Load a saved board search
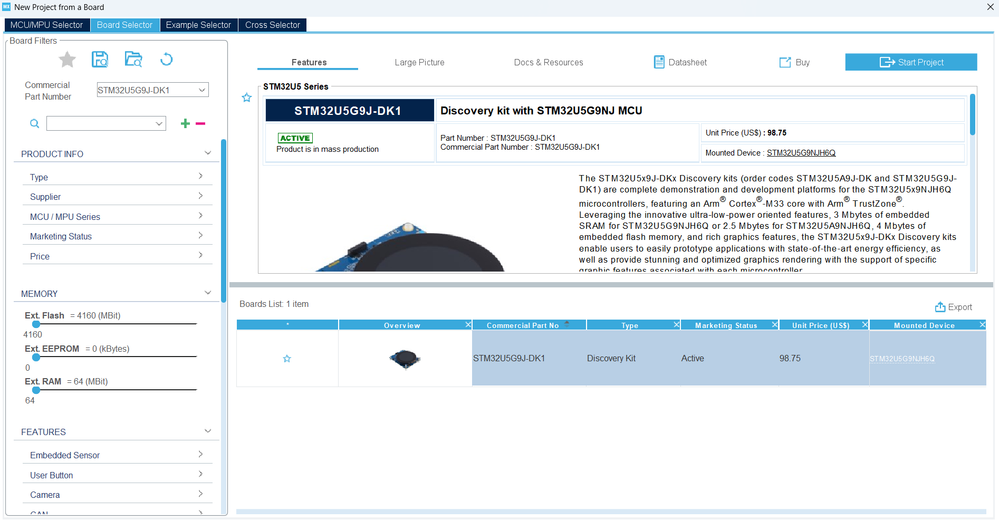The height and width of the screenshot is (521, 999). (x=133, y=59)
